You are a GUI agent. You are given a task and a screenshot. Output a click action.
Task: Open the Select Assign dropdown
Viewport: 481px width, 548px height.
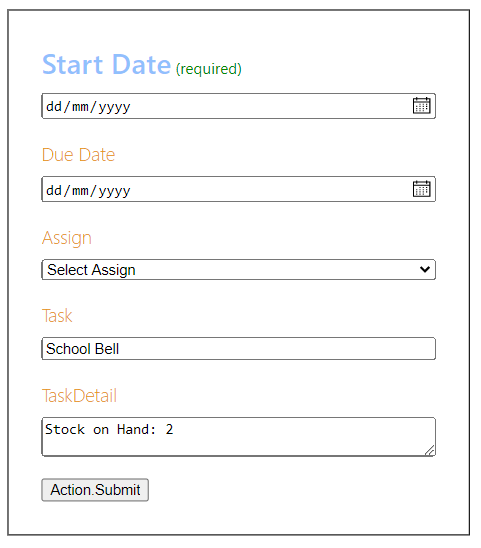click(238, 269)
